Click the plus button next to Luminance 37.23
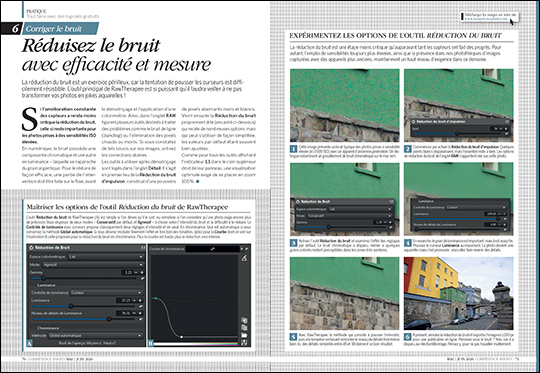 pyautogui.click(x=140, y=300)
